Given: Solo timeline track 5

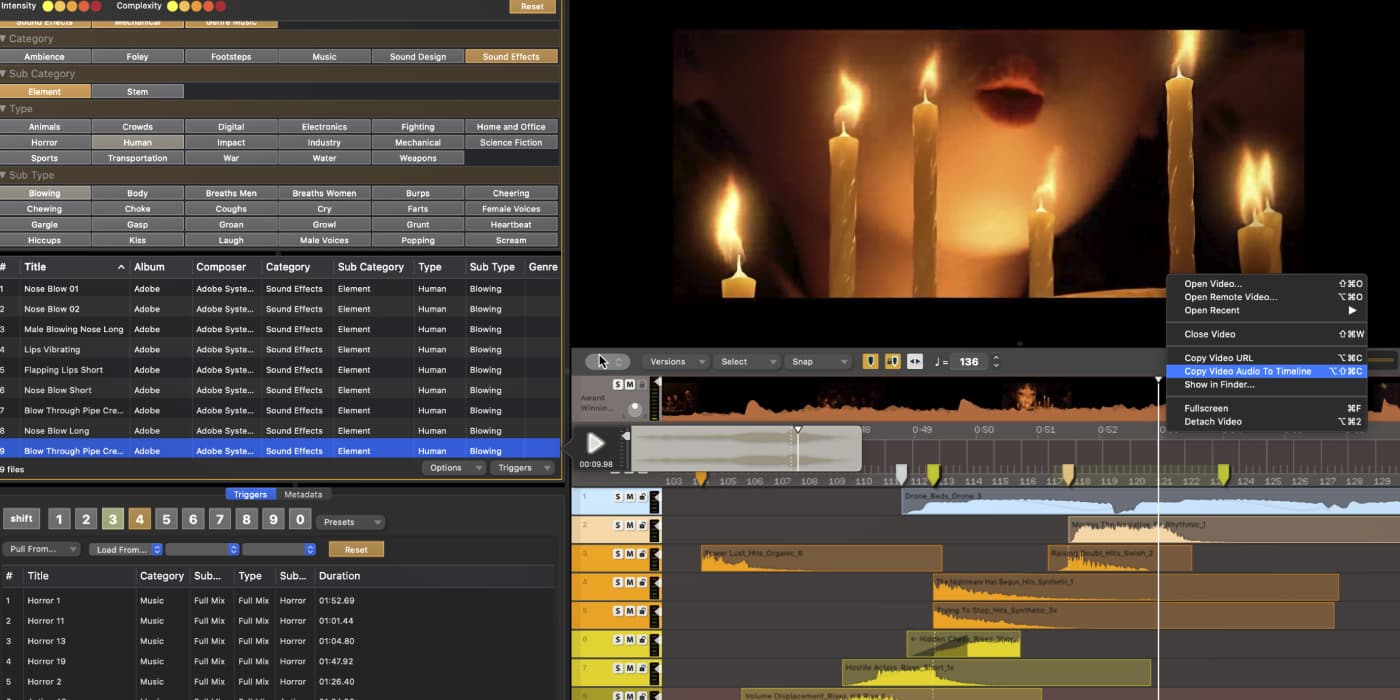Looking at the screenshot, I should click(x=618, y=610).
